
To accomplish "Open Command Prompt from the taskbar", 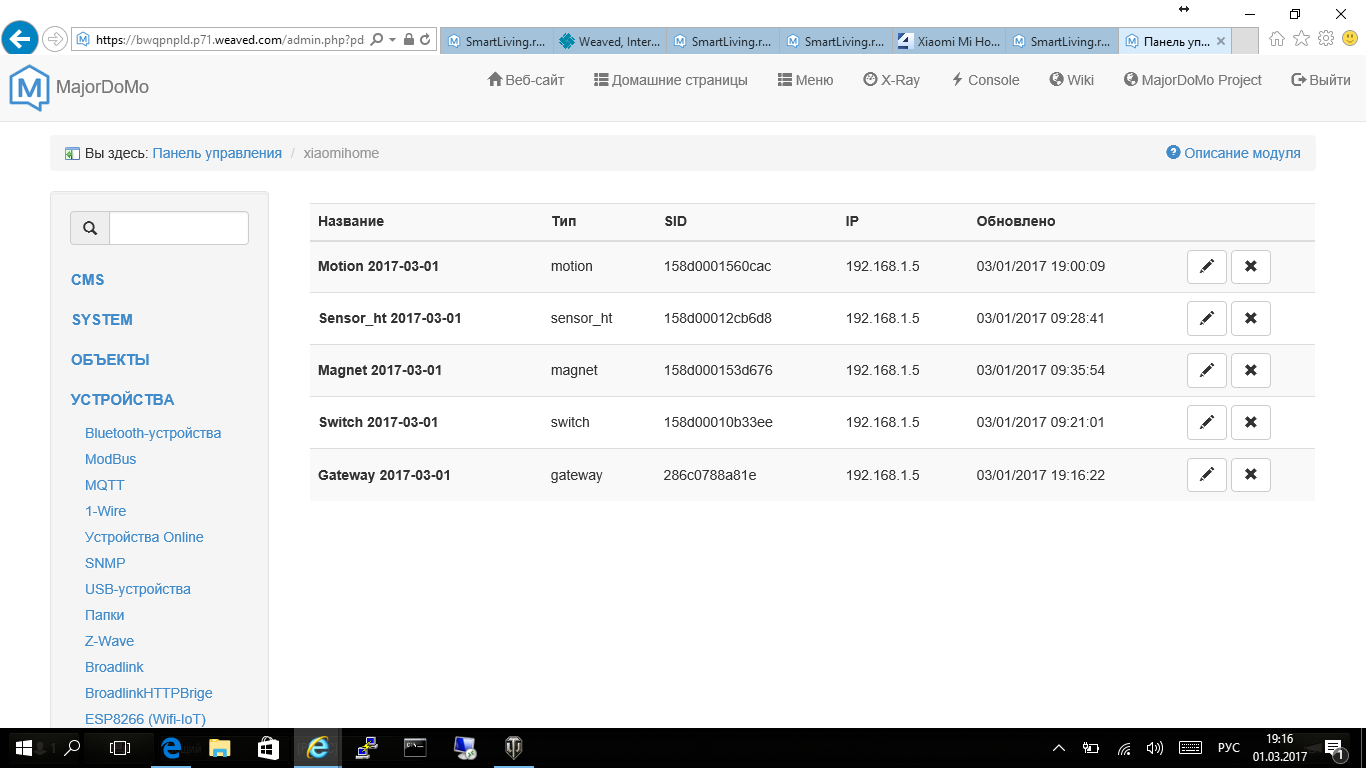I will tap(415, 747).
